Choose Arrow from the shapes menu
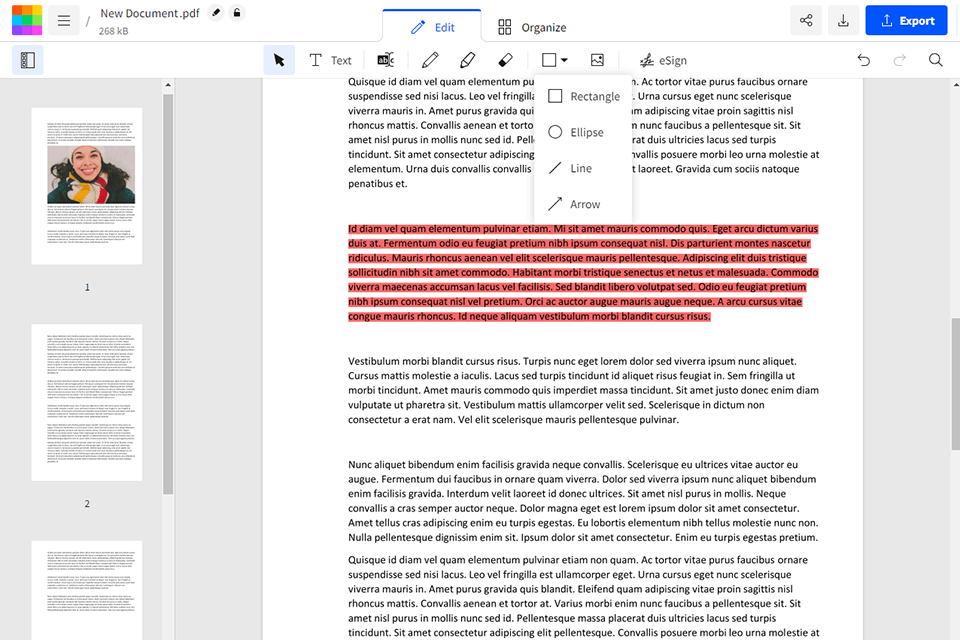 [x=583, y=204]
